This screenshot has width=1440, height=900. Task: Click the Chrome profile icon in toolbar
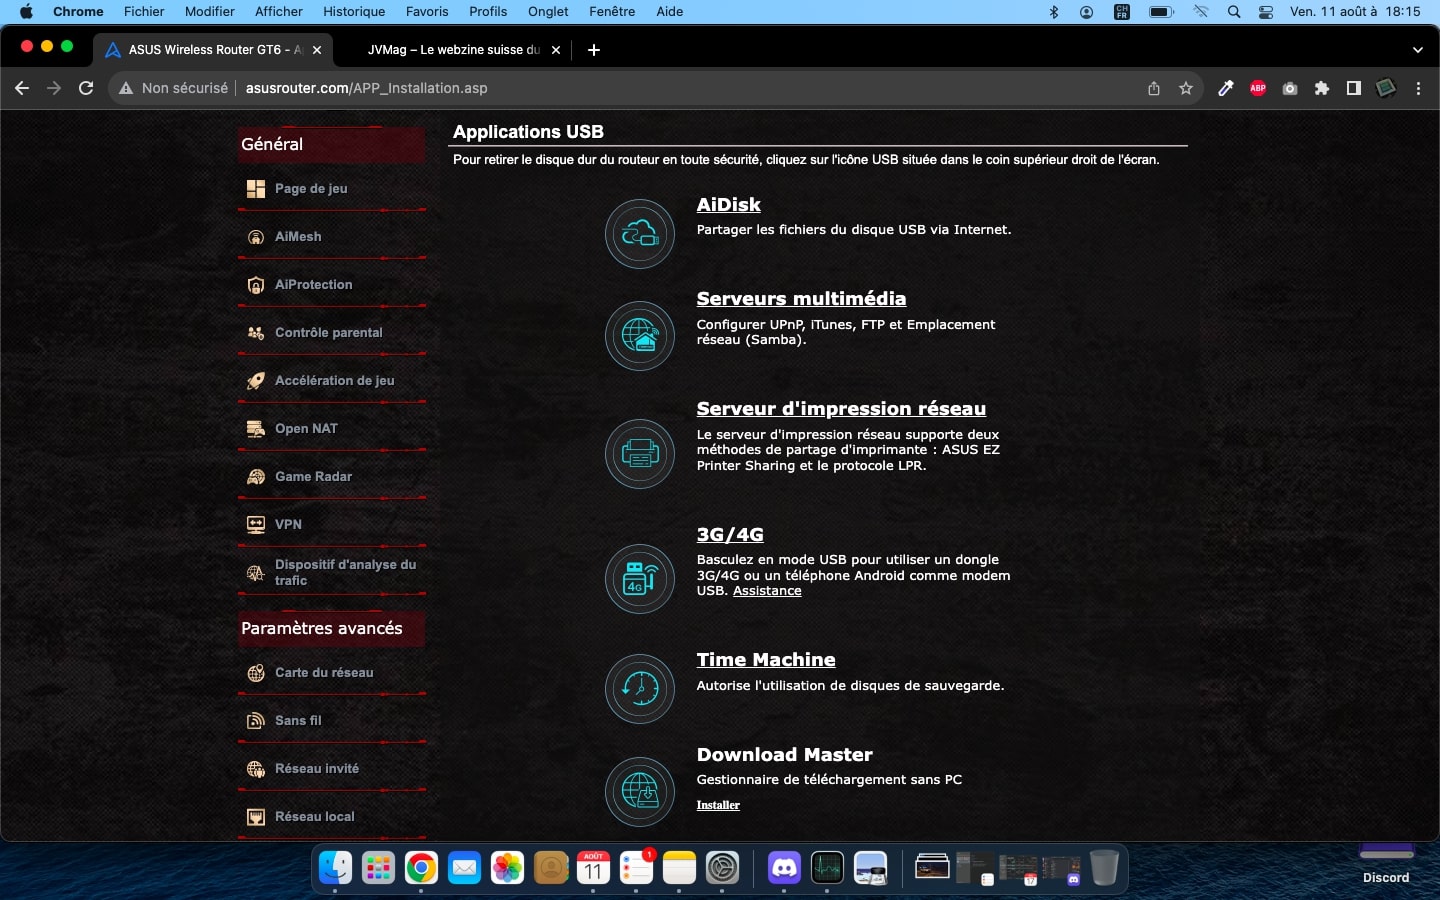[1386, 88]
